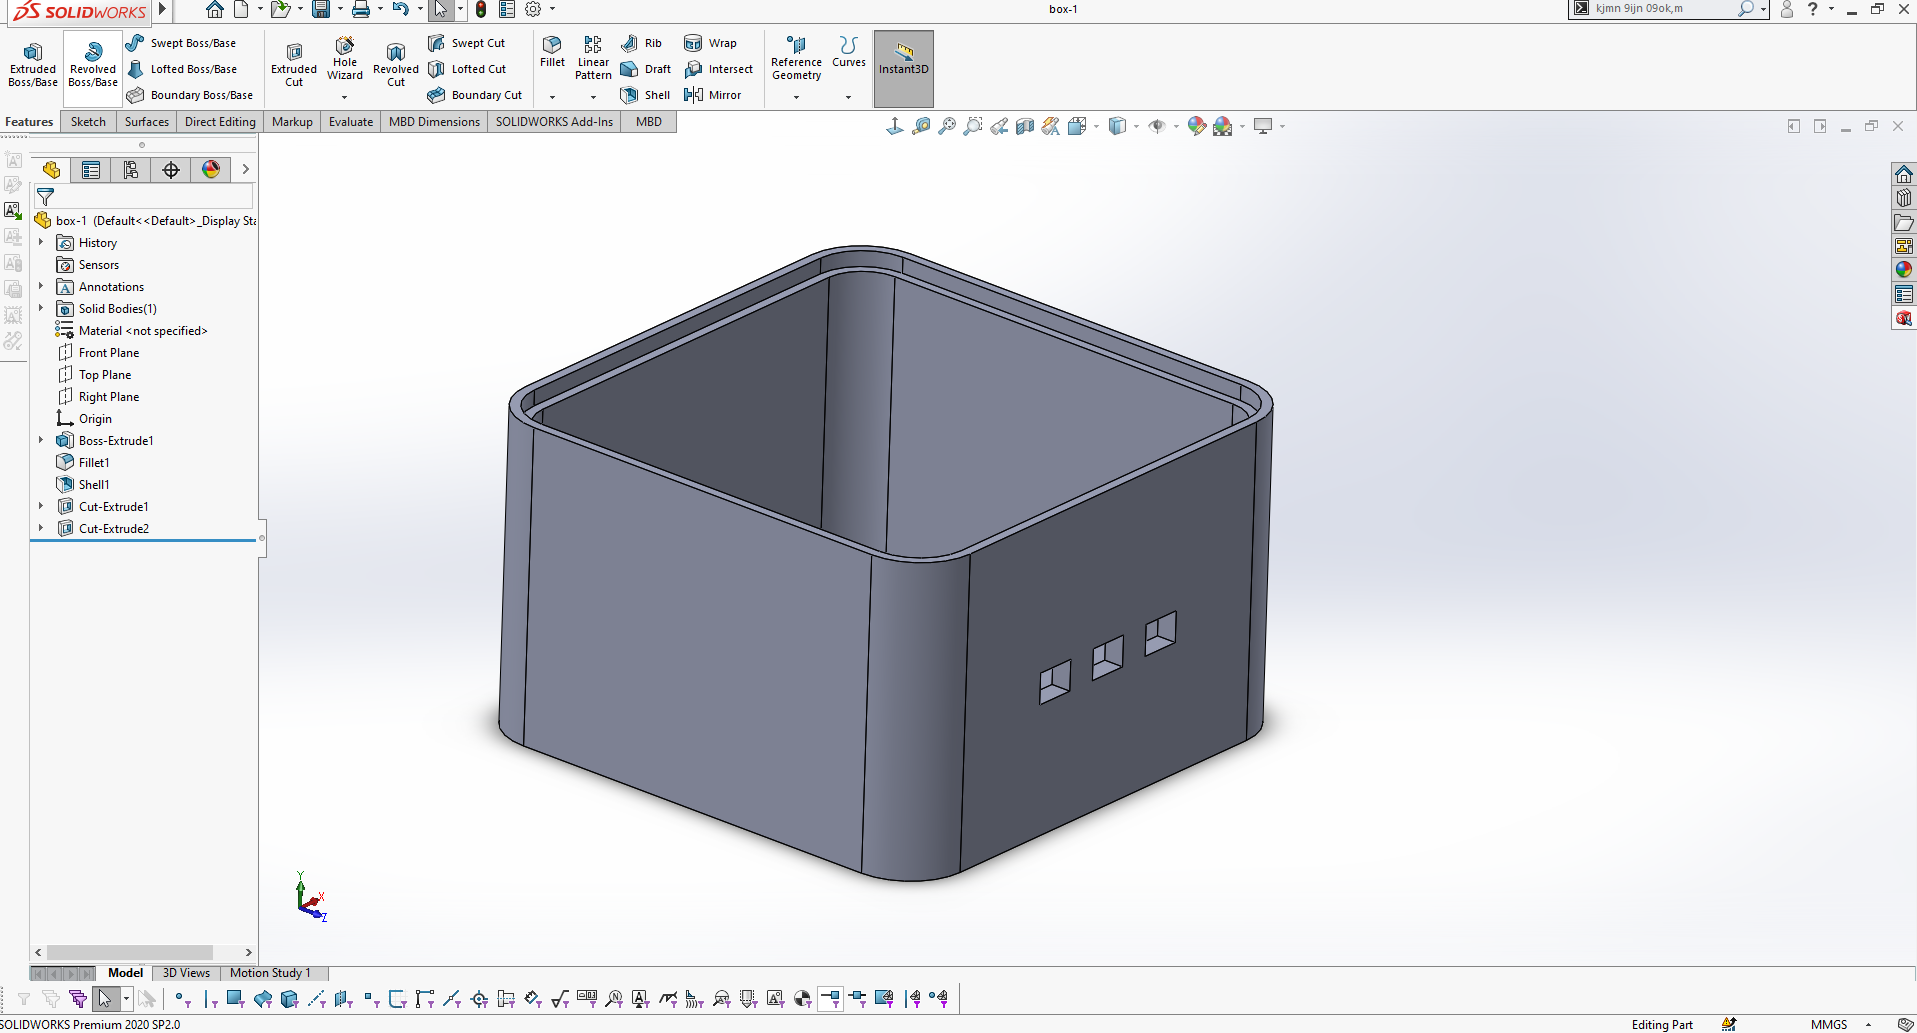
Task: Expand the Annotations folder
Action: point(41,286)
